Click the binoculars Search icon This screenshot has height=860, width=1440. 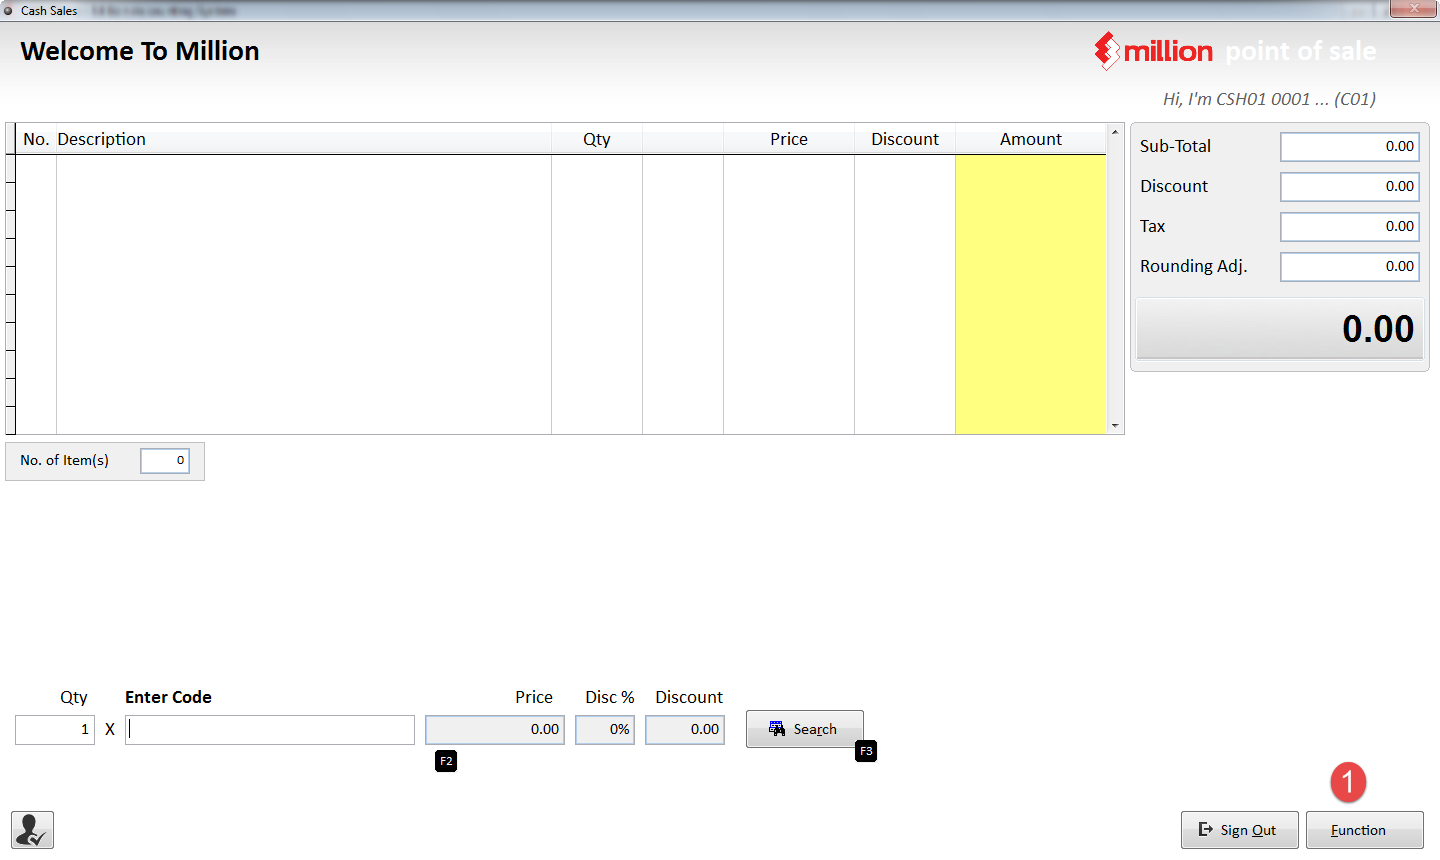coord(778,728)
